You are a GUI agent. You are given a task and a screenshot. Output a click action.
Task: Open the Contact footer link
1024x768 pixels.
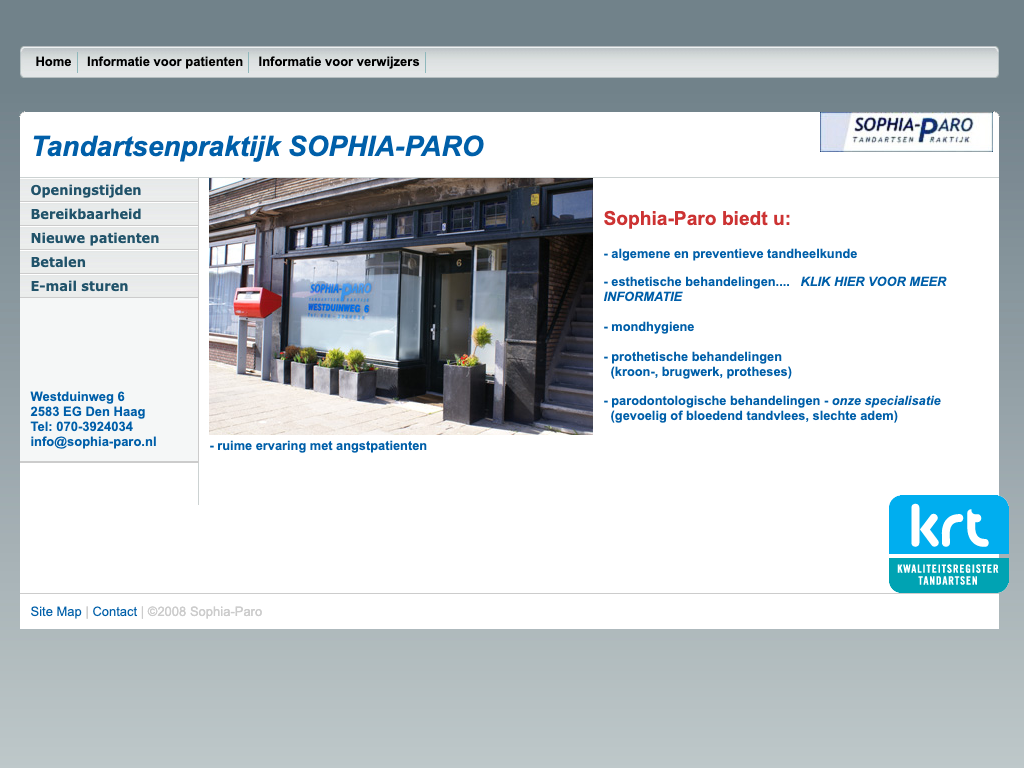(x=115, y=612)
